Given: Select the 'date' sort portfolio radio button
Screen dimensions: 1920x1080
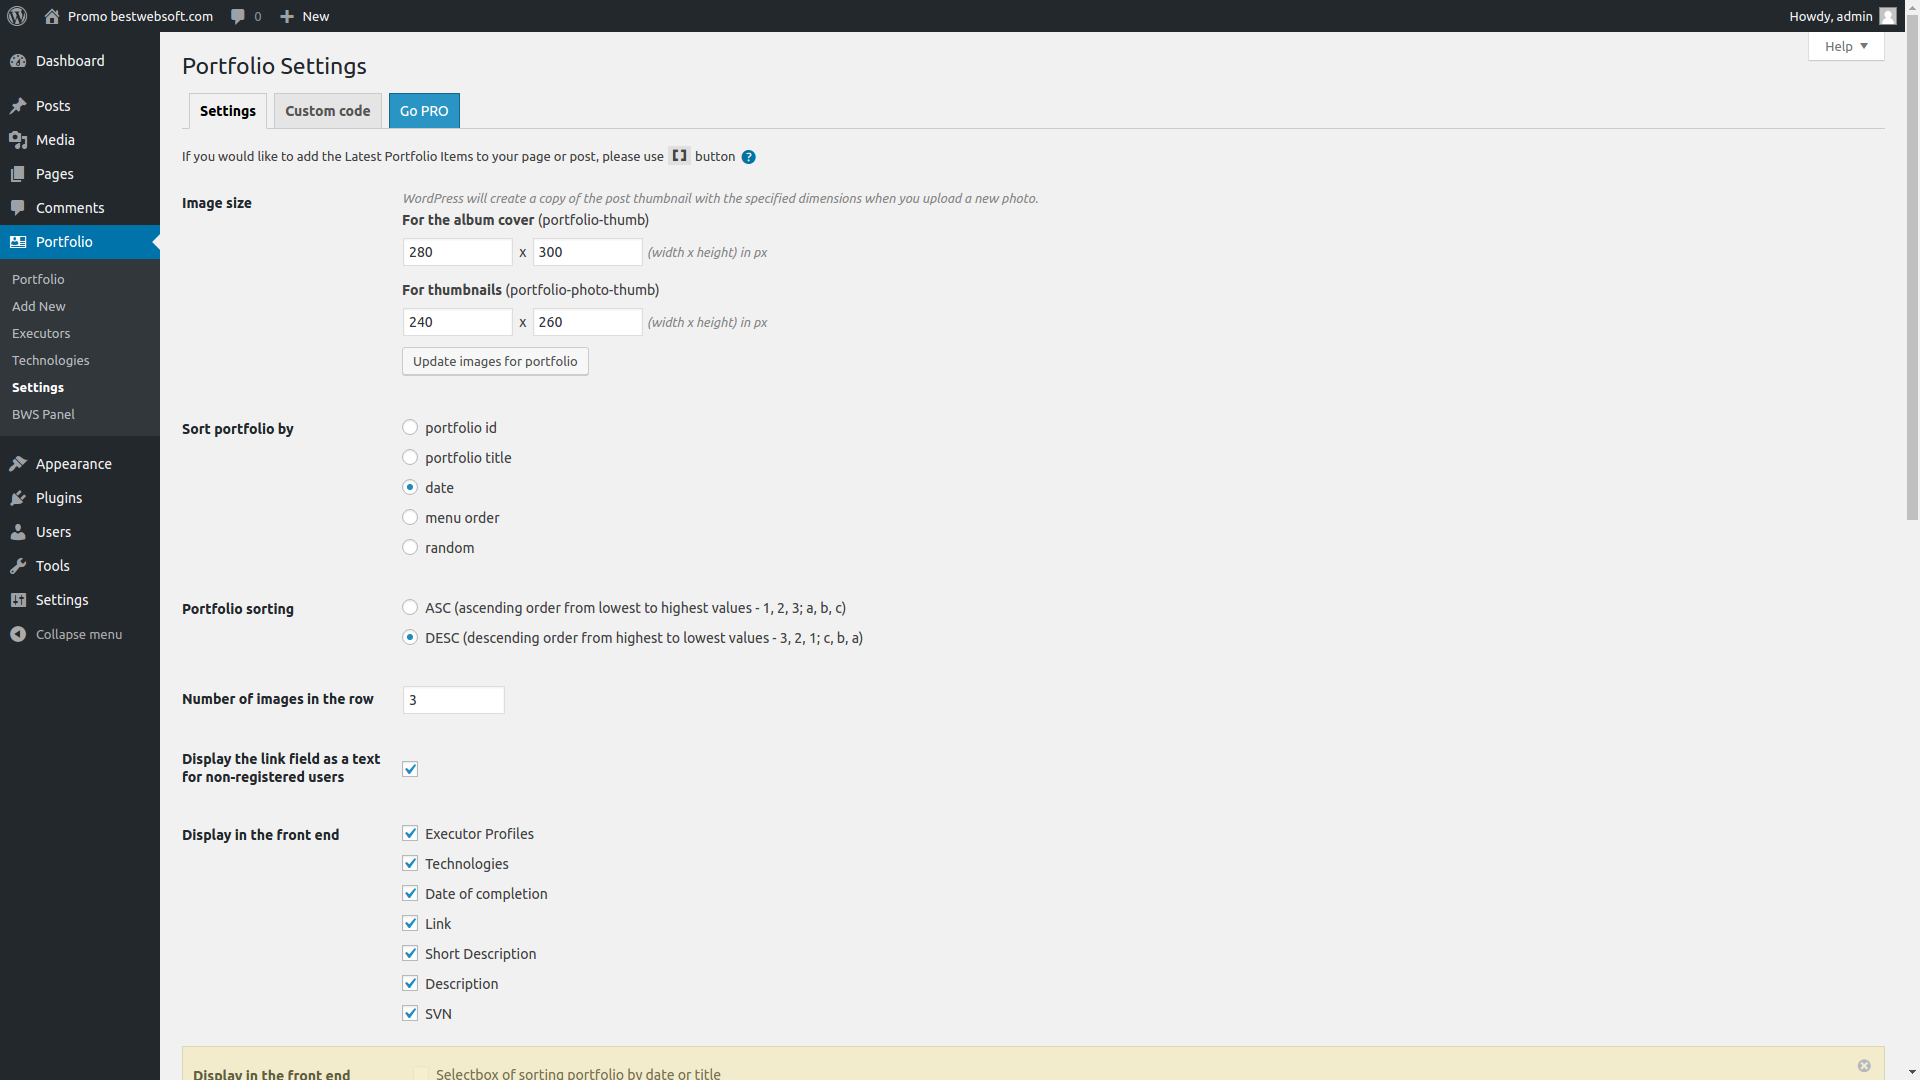Looking at the screenshot, I should [x=410, y=487].
